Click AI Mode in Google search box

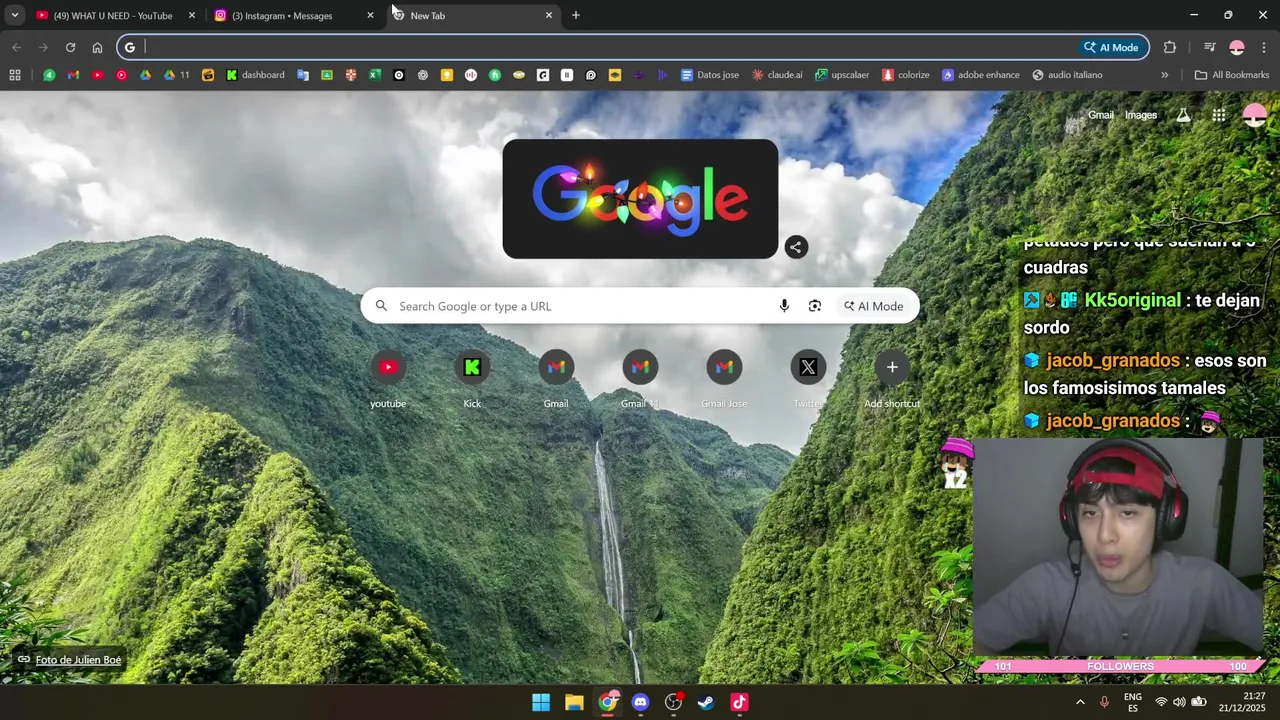click(874, 306)
